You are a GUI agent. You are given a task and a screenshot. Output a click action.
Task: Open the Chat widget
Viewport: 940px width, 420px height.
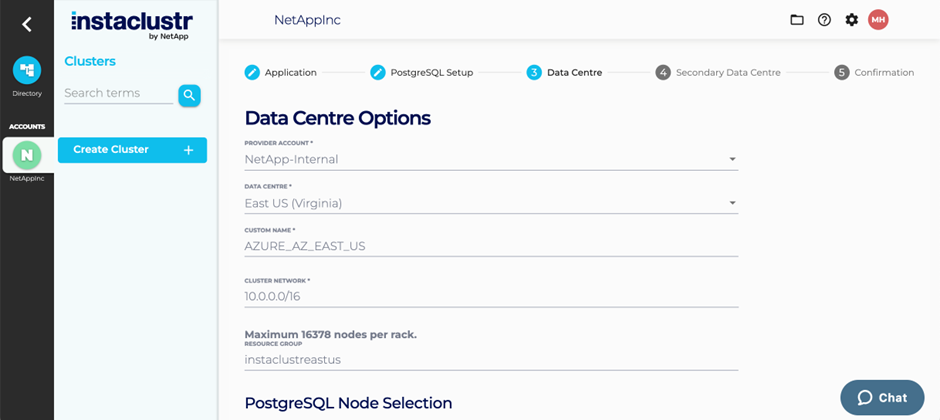(x=882, y=397)
